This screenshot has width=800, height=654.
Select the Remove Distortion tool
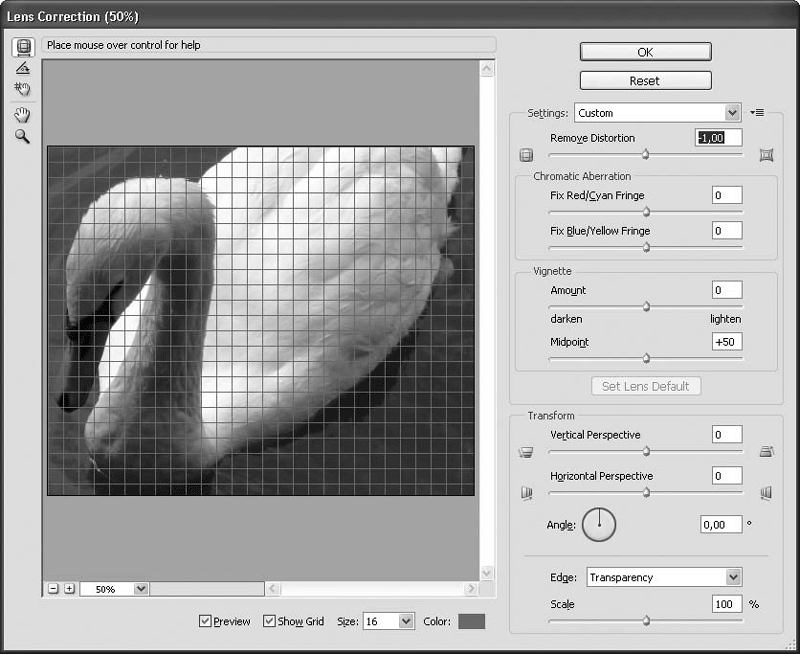pos(22,47)
